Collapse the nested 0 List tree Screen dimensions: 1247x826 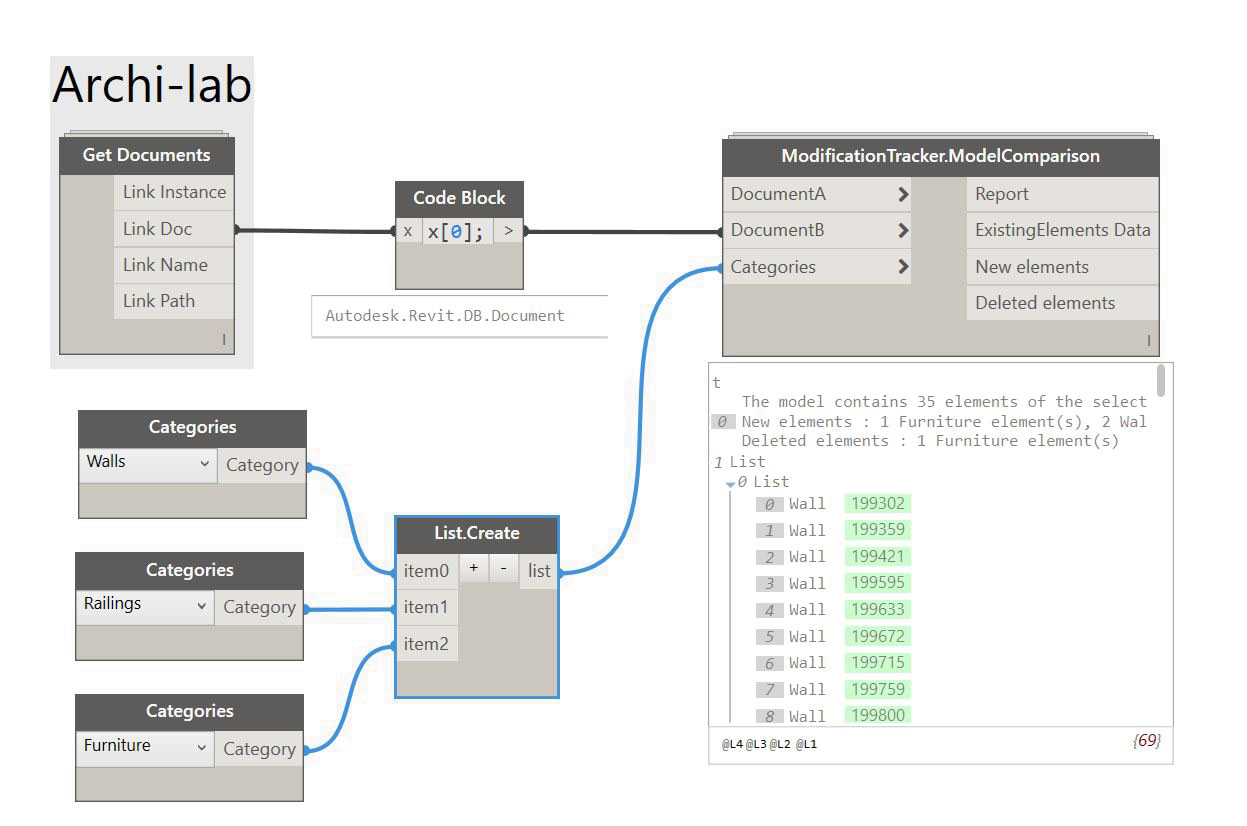pyautogui.click(x=731, y=484)
